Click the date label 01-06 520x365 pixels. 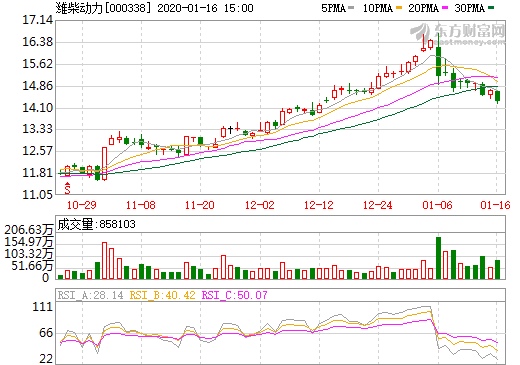(437, 205)
